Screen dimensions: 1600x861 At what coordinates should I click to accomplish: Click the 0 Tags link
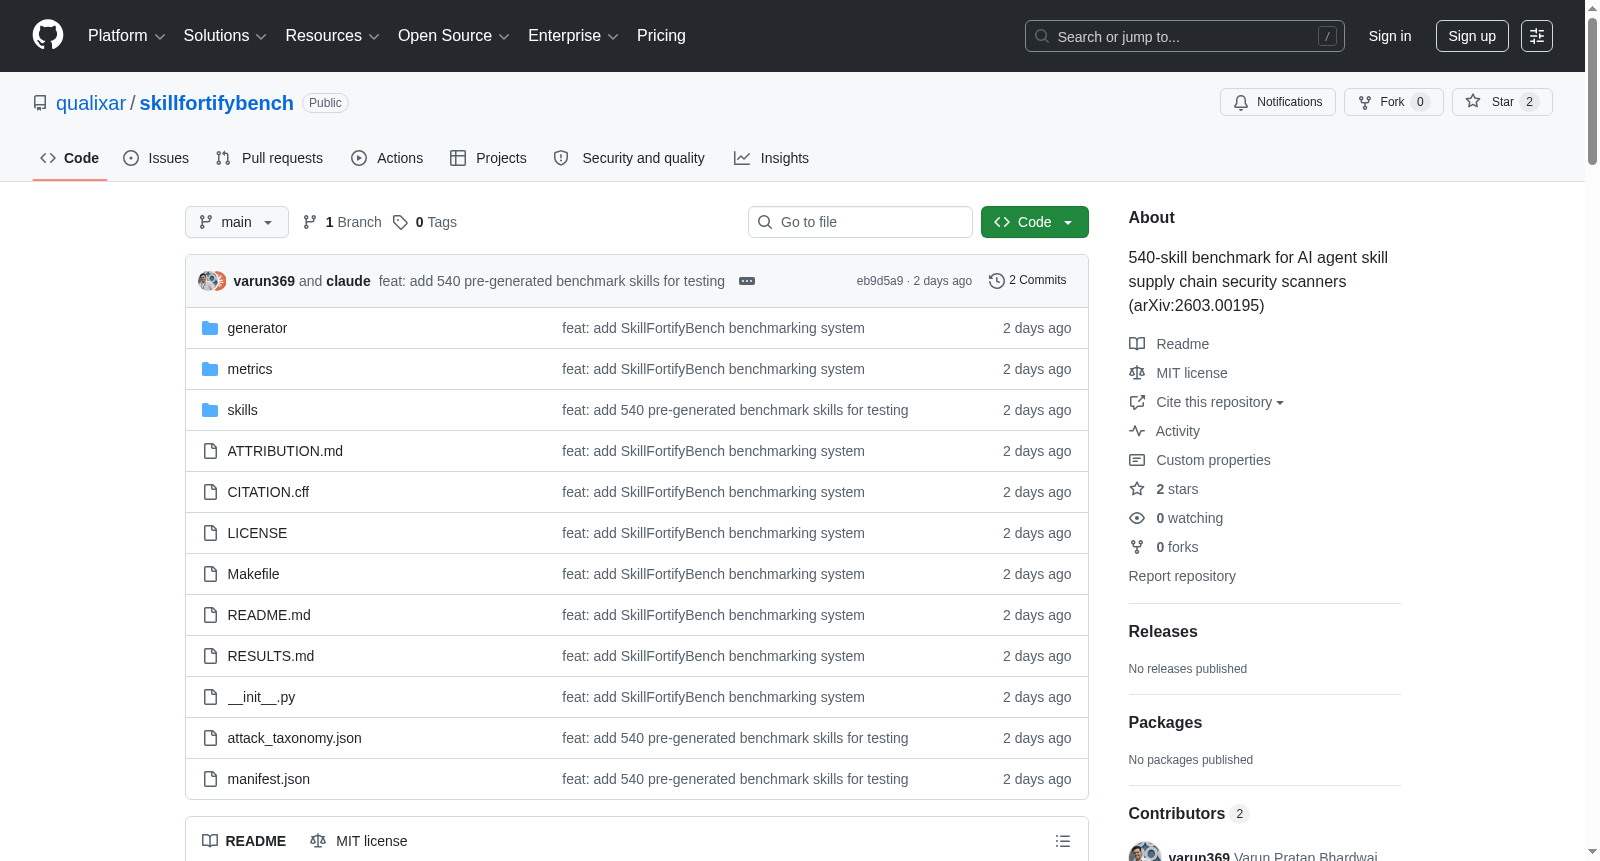pos(425,222)
